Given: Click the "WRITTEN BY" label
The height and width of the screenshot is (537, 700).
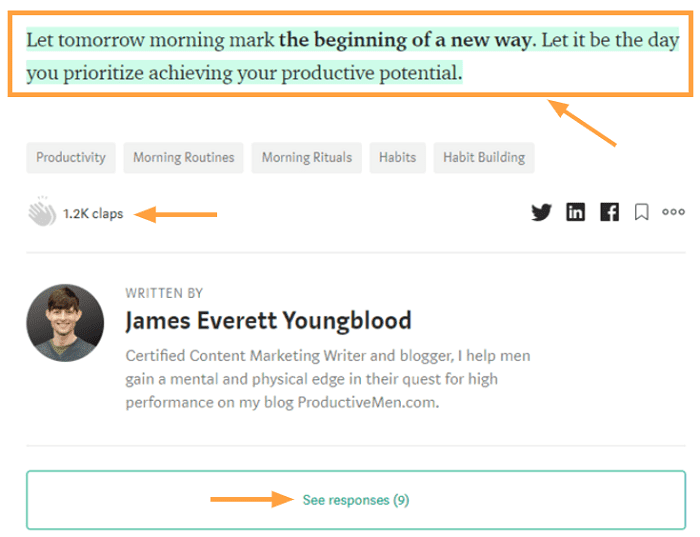Looking at the screenshot, I should click(x=164, y=293).
